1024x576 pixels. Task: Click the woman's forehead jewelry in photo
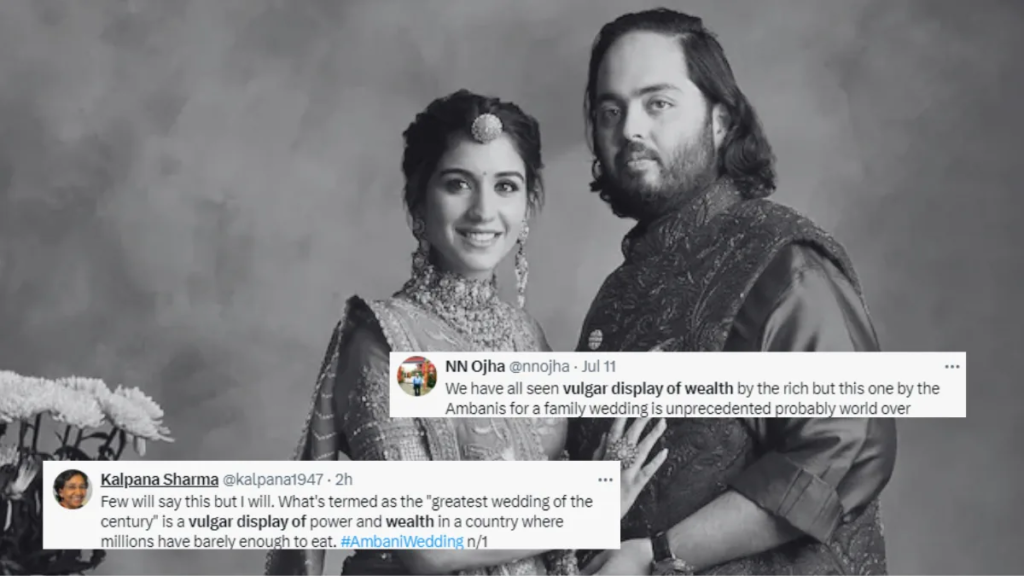487,128
